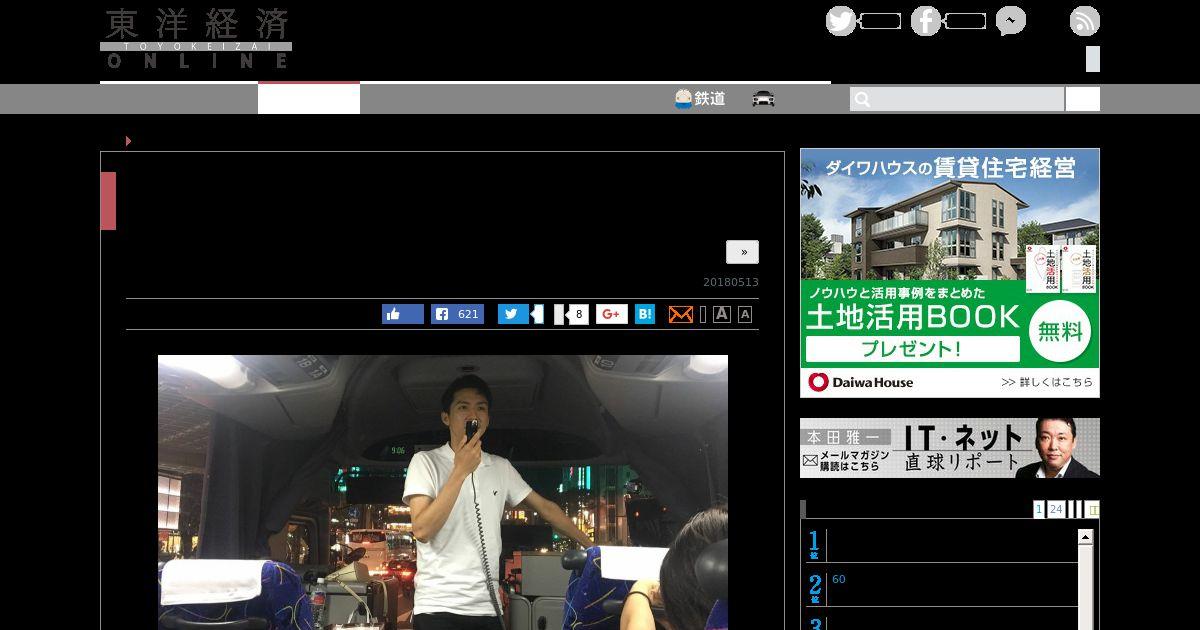The height and width of the screenshot is (630, 1200).
Task: Click the Toyo Keizai Online logo
Action: [196, 38]
